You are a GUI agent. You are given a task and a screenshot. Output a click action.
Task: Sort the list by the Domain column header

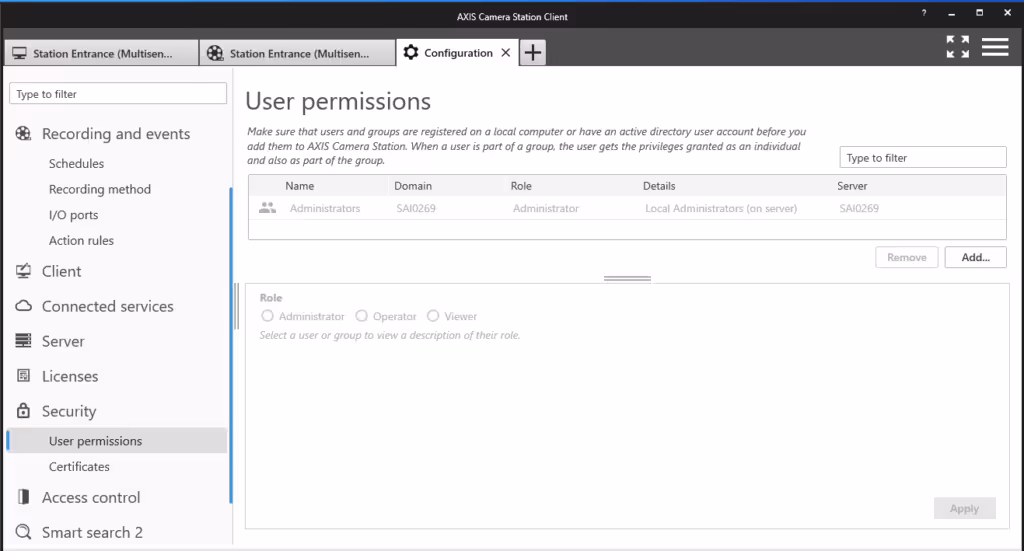click(413, 186)
